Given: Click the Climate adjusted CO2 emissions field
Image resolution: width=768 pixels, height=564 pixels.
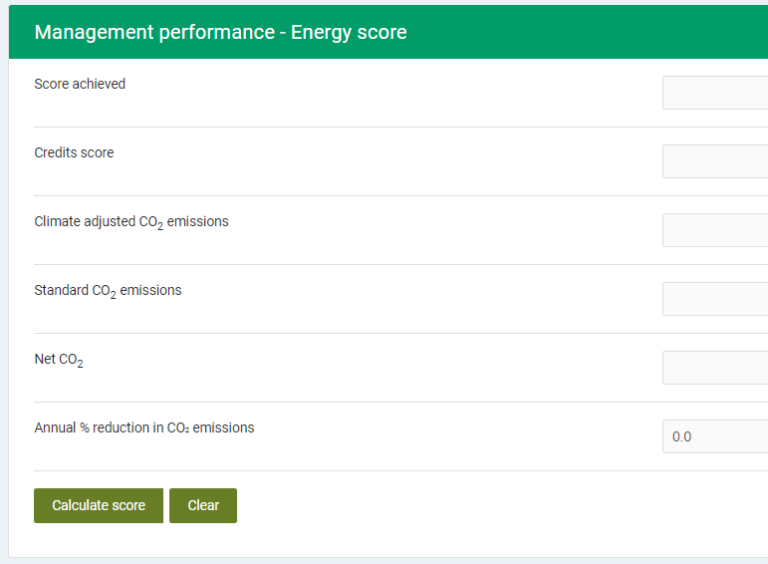Looking at the screenshot, I should 715,230.
